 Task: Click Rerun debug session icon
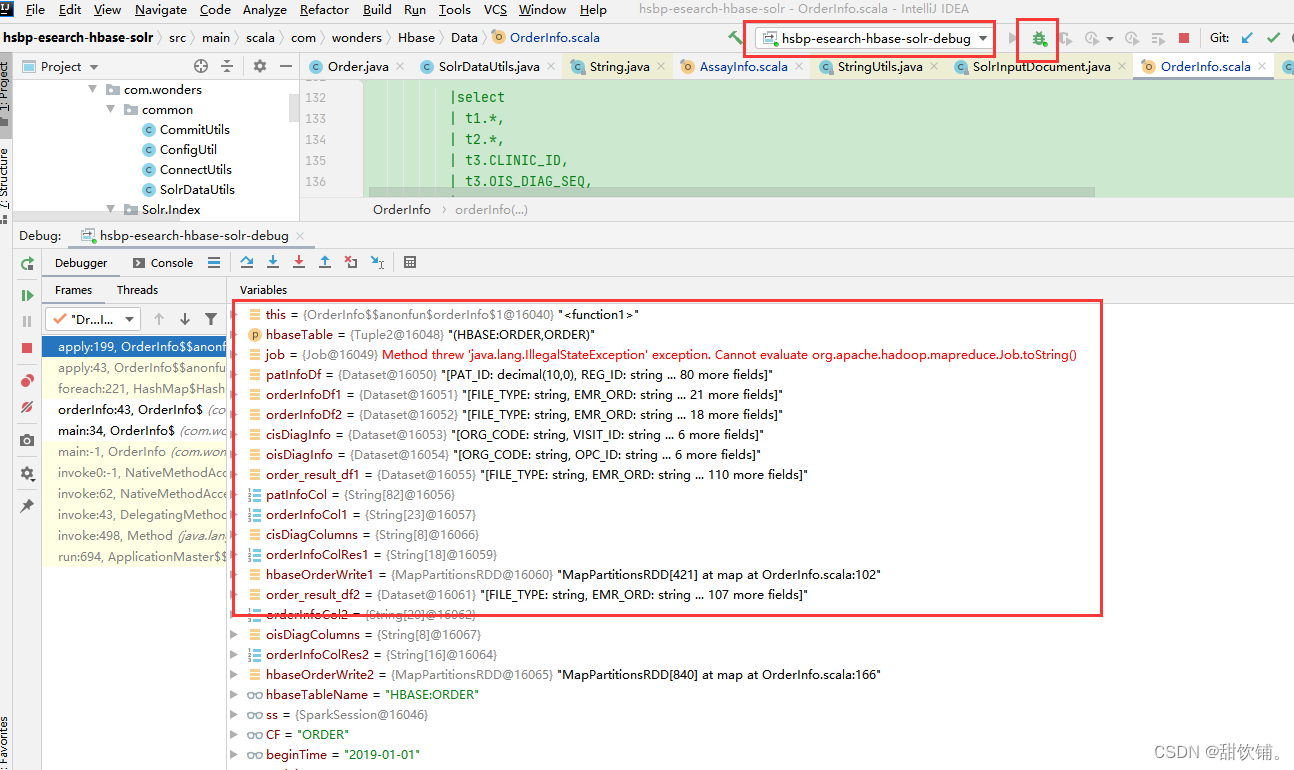point(27,263)
